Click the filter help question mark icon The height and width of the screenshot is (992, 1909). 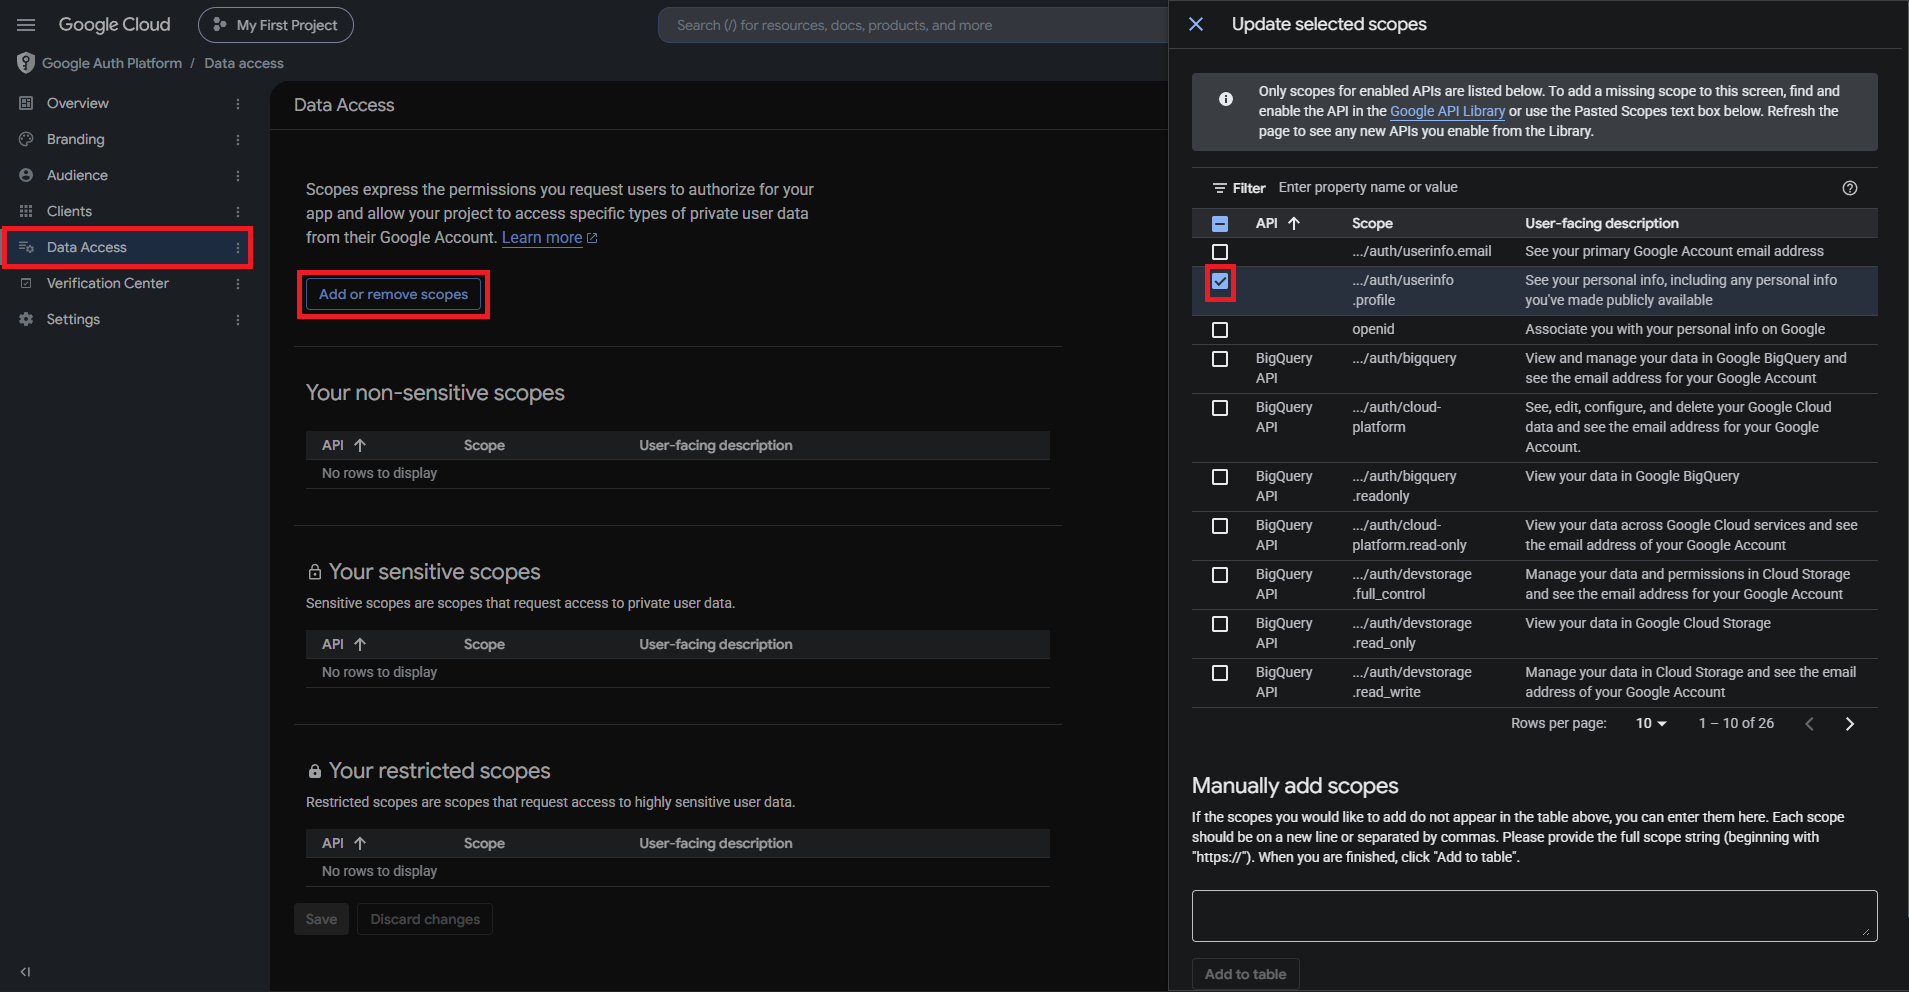[1850, 188]
